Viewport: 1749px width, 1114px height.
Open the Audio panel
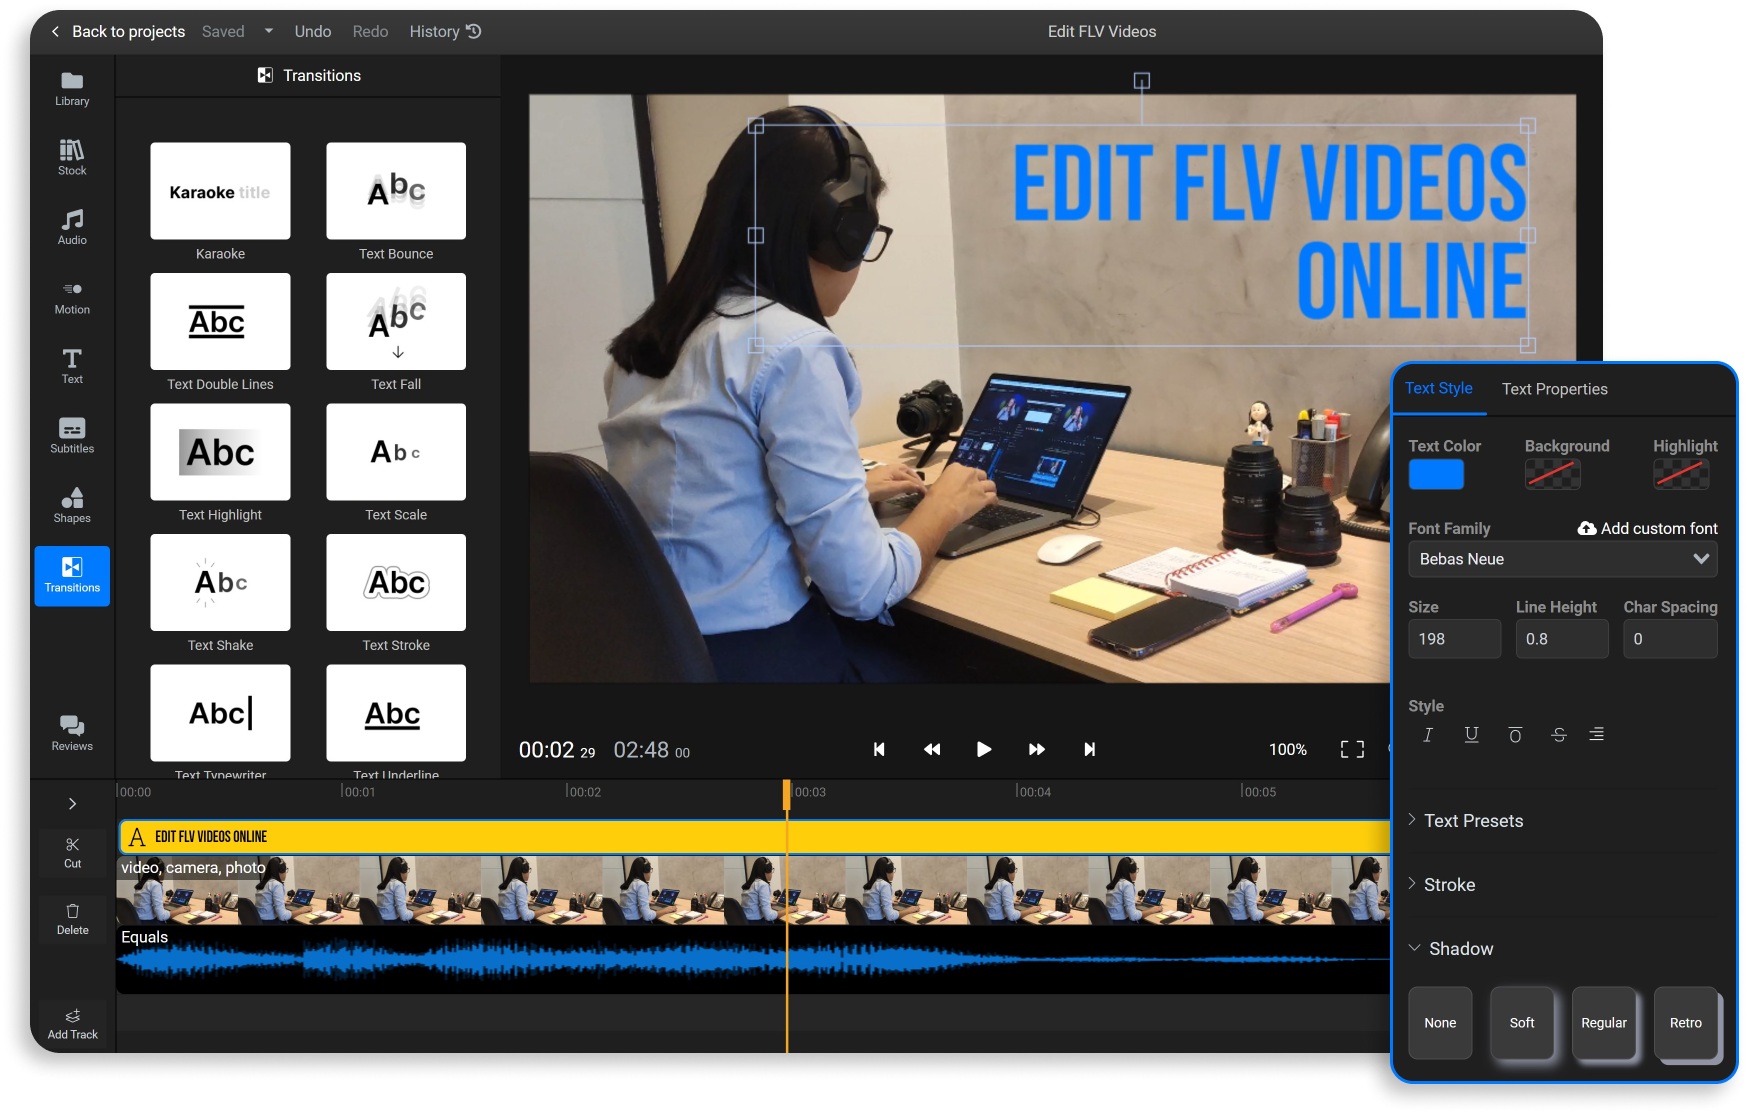pos(71,226)
